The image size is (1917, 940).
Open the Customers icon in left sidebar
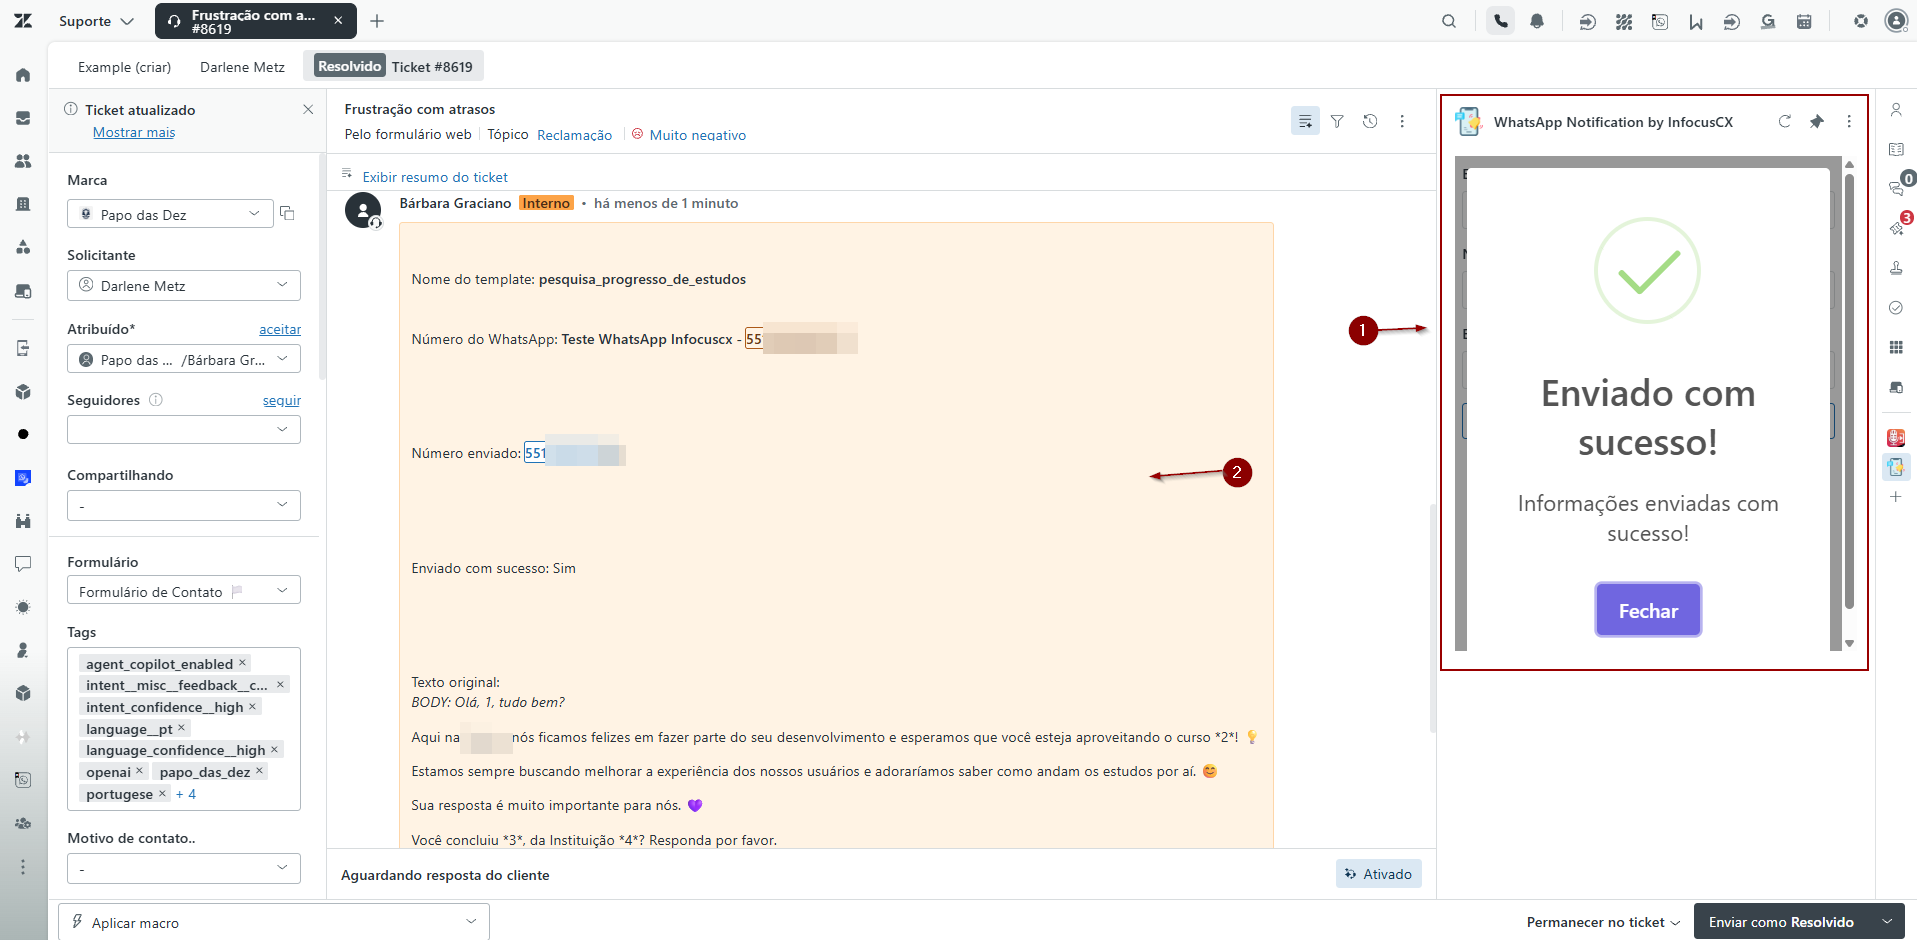click(x=23, y=161)
